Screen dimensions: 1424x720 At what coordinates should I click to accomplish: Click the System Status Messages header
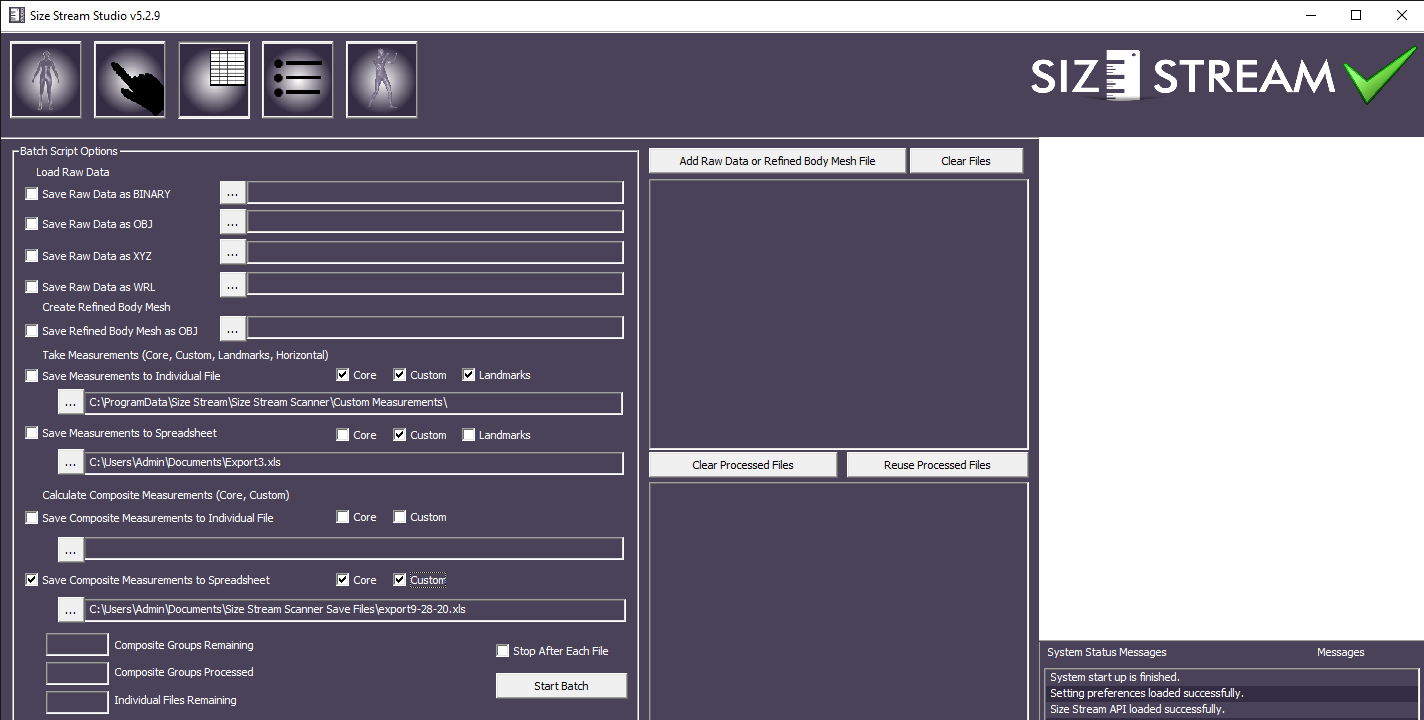(1106, 652)
